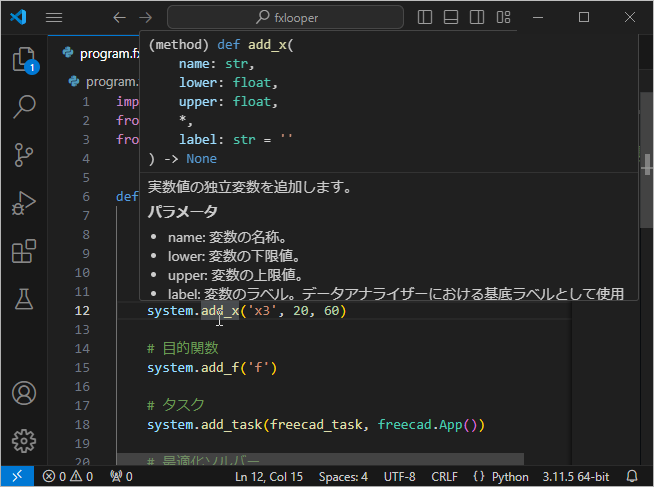Click the Manage gear icon
Viewport: 654px width, 487px height.
23,440
